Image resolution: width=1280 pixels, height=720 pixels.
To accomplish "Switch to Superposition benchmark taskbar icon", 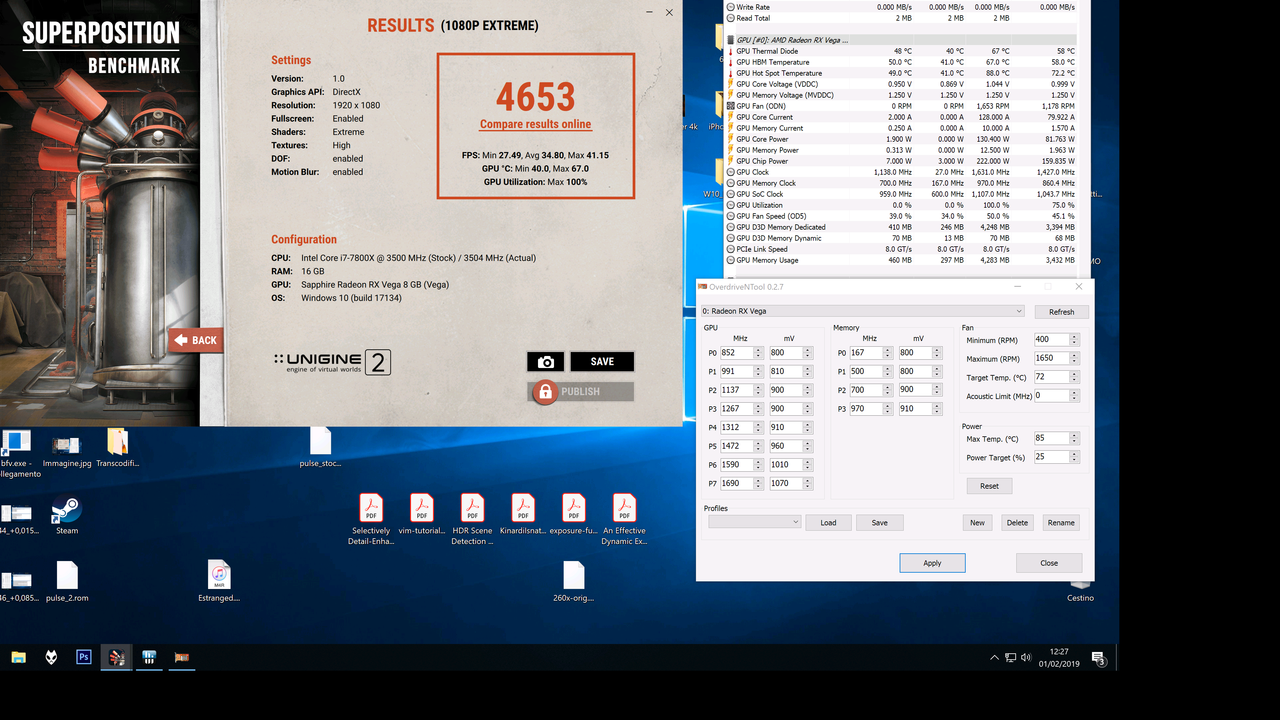I will tap(116, 657).
